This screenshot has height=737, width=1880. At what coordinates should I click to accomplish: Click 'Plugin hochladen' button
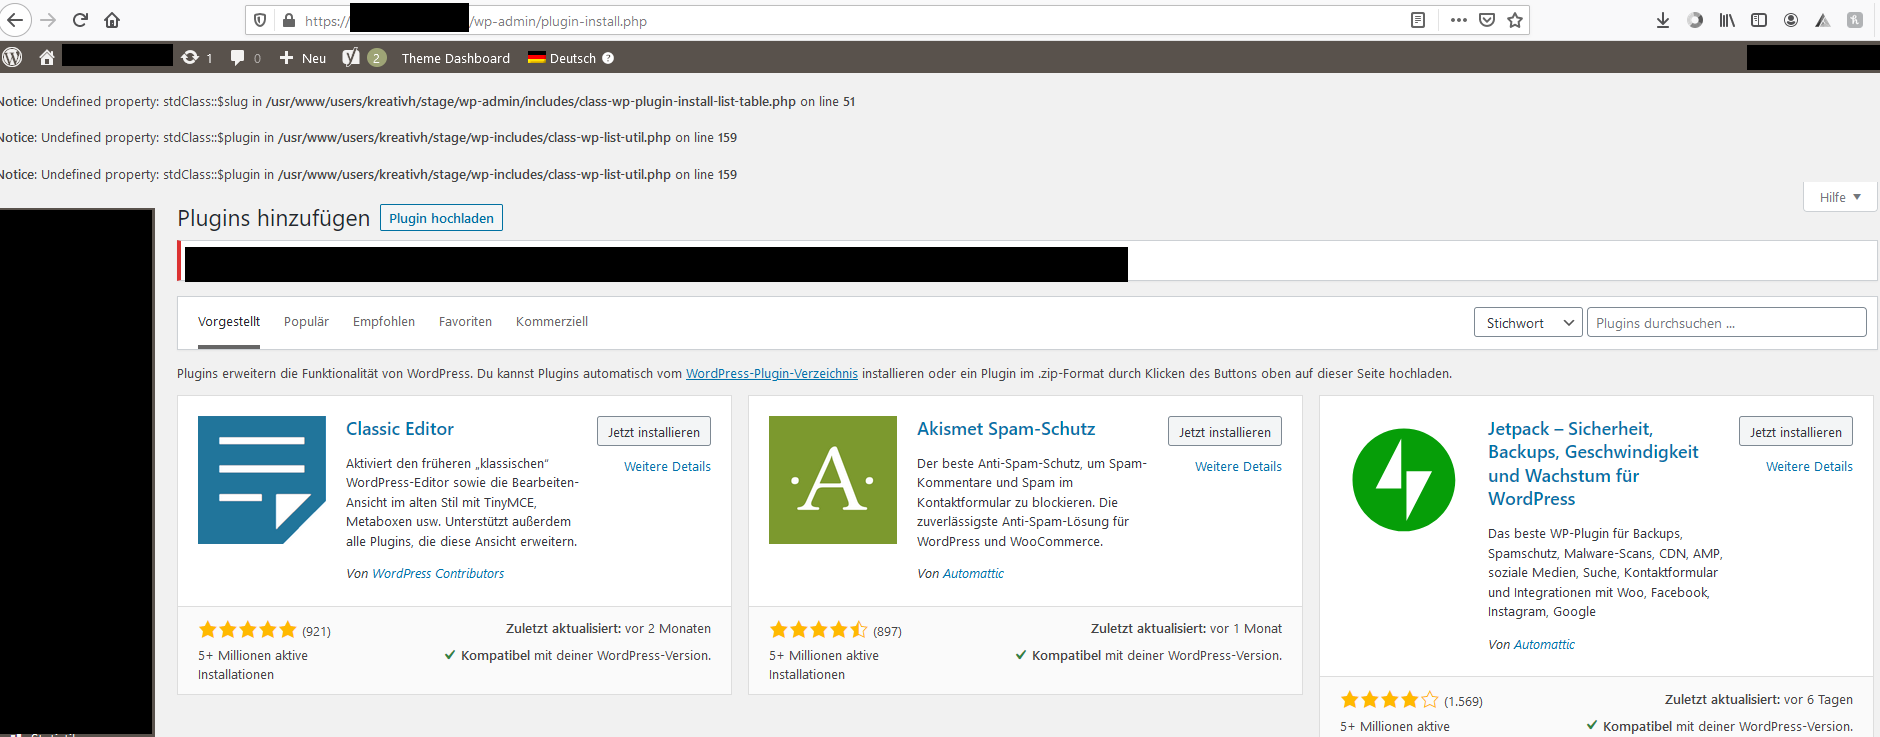point(441,218)
